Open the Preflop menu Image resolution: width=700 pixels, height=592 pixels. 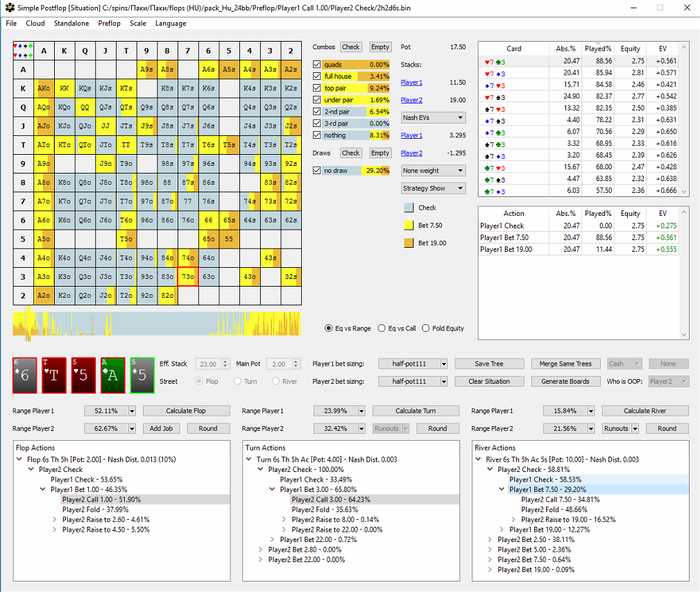(109, 23)
